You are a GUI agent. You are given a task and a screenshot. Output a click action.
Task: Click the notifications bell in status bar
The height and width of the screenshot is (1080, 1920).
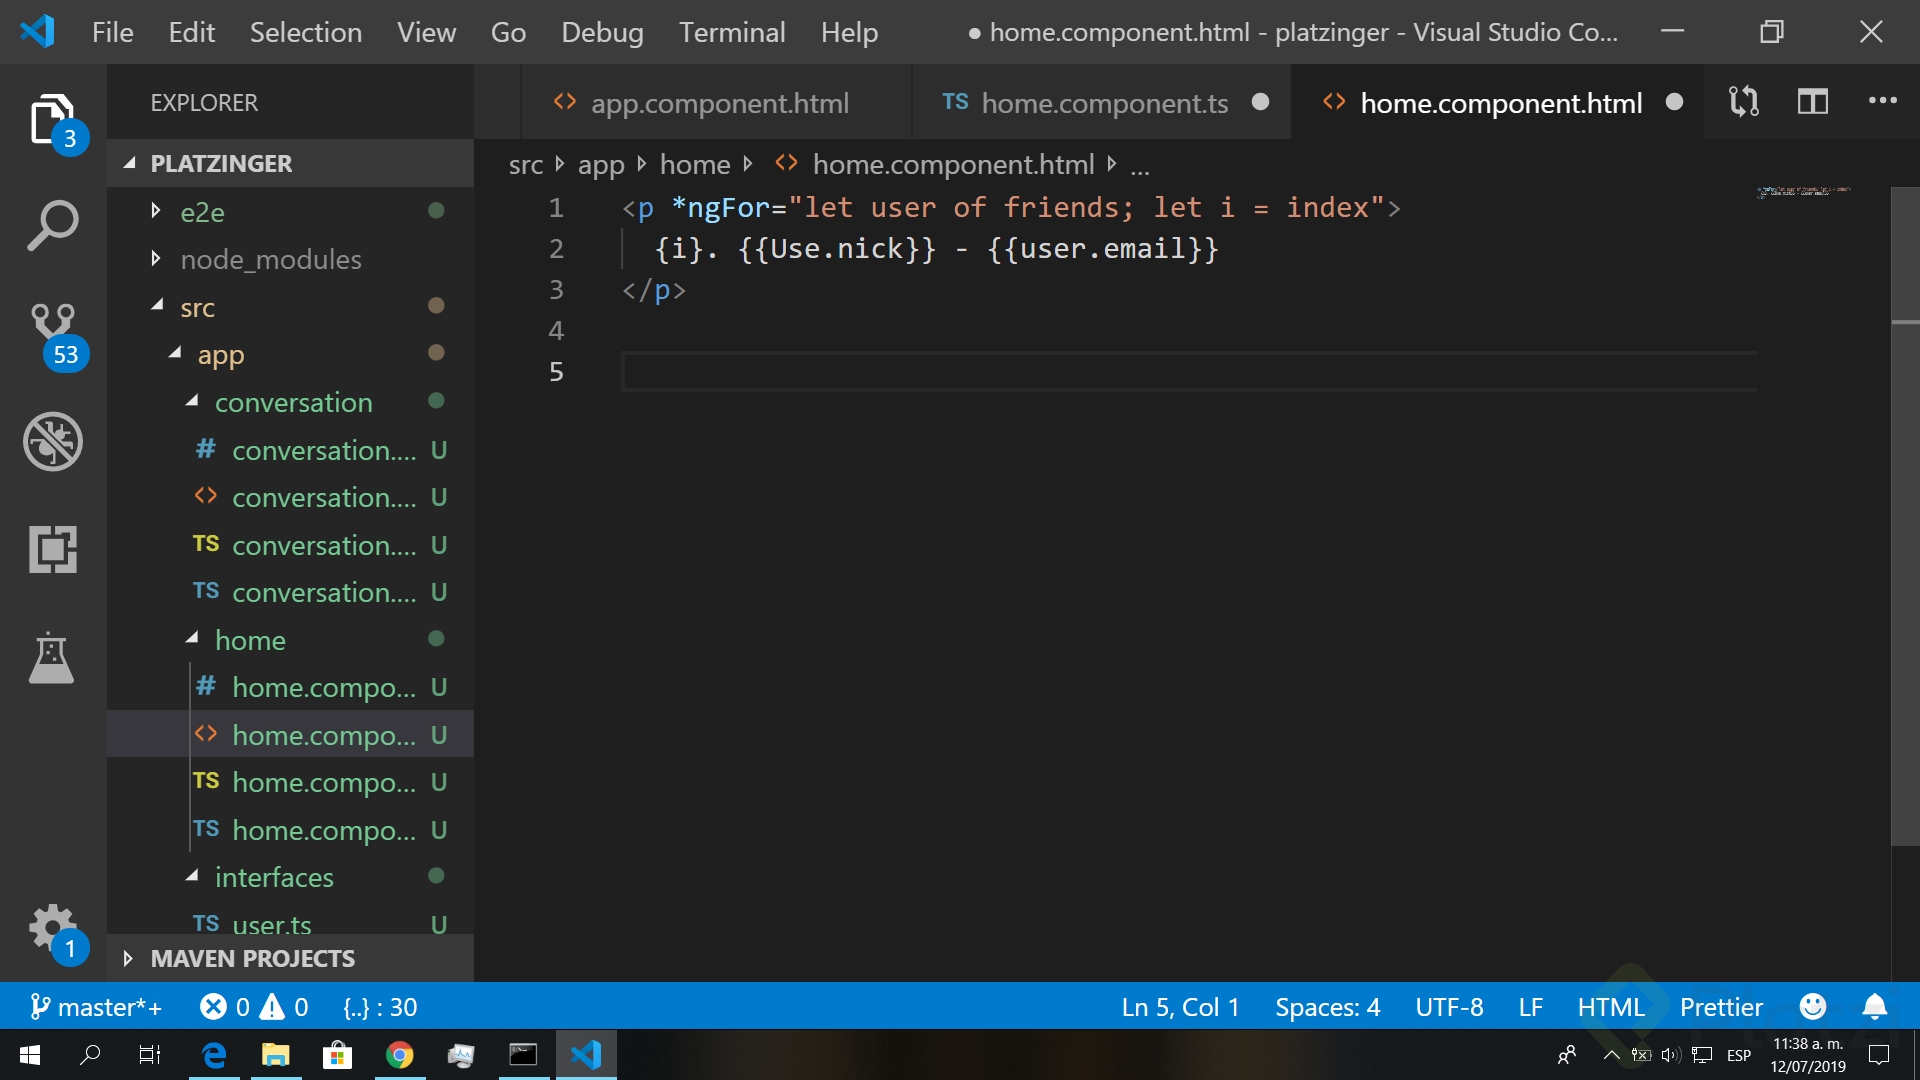[1875, 1007]
